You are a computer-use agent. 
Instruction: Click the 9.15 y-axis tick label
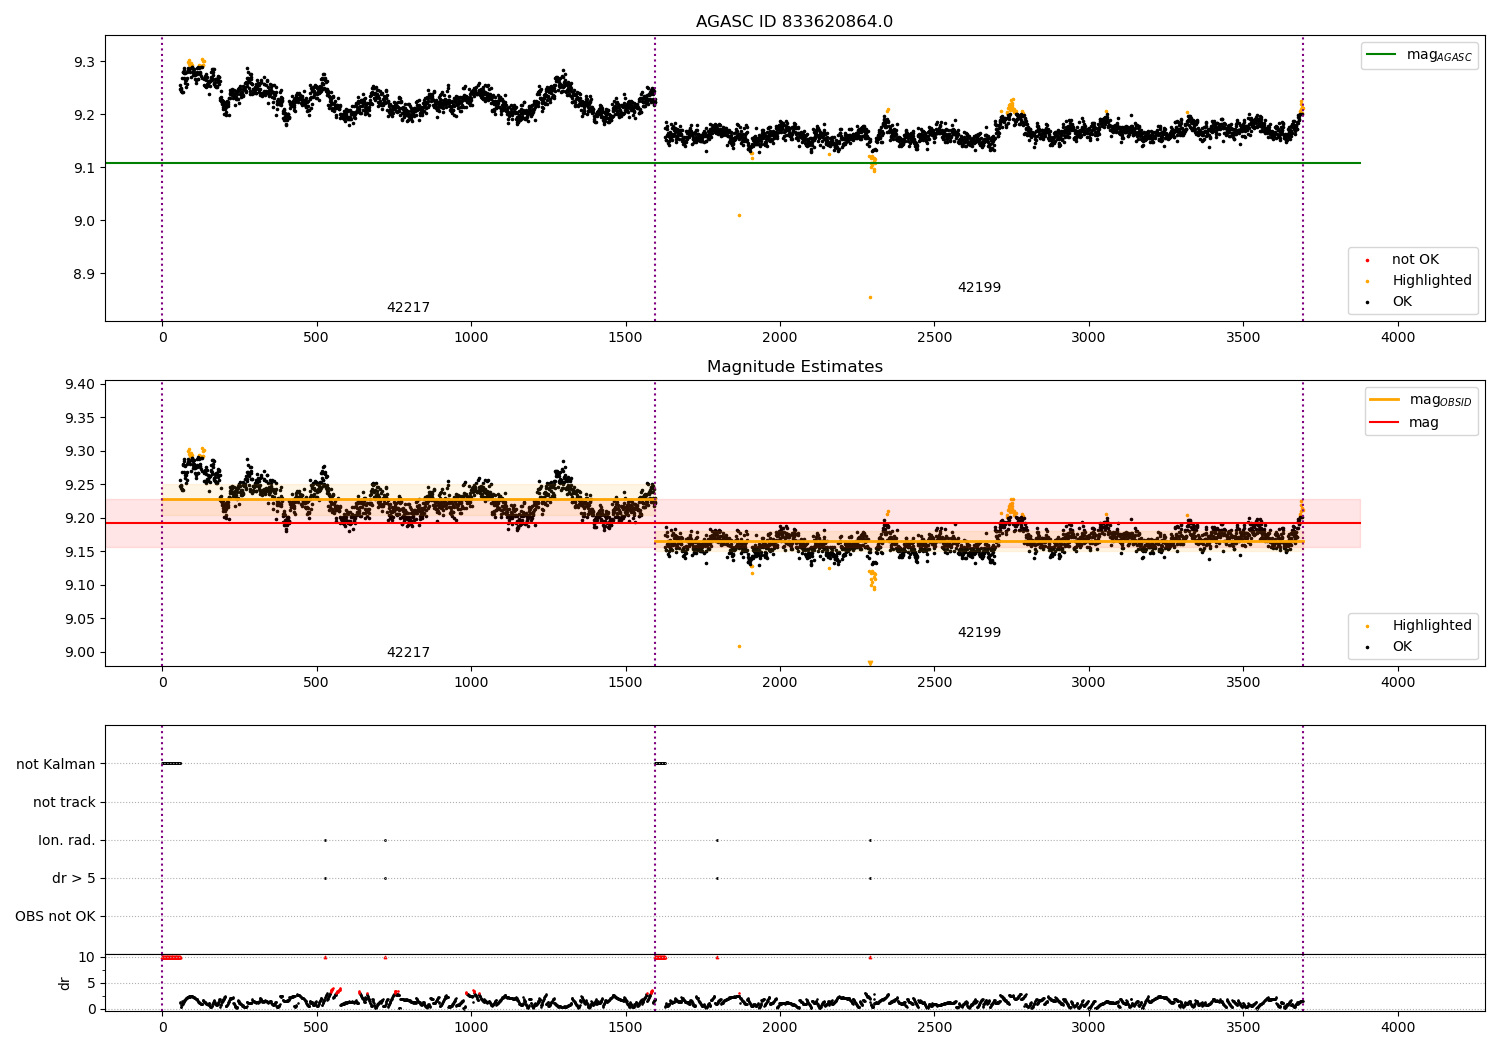click(x=80, y=552)
